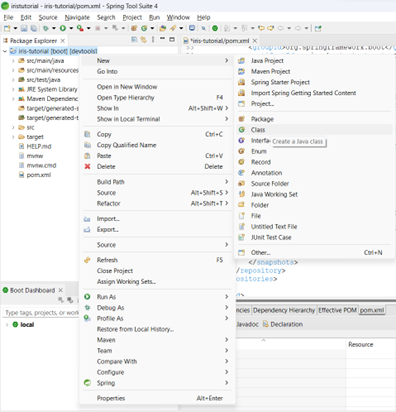Expand the src/test/java tree node
This screenshot has width=396, height=412.
pyautogui.click(x=13, y=80)
